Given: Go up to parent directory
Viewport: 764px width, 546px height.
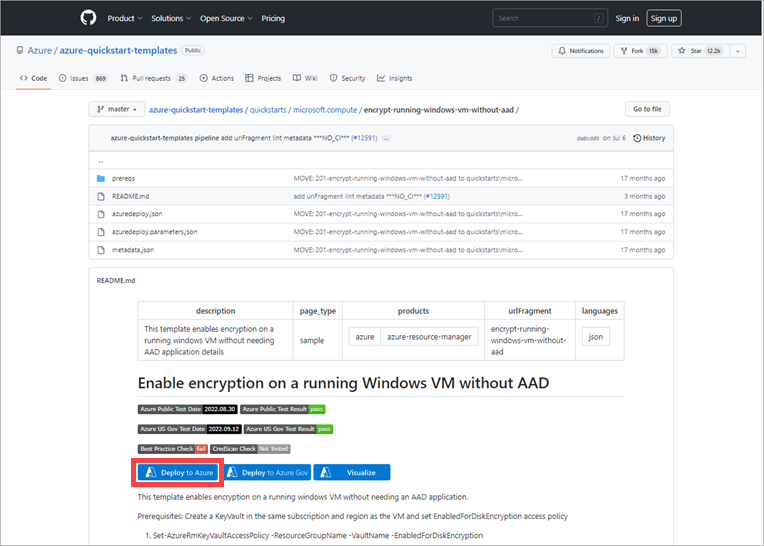Looking at the screenshot, I should 101,161.
